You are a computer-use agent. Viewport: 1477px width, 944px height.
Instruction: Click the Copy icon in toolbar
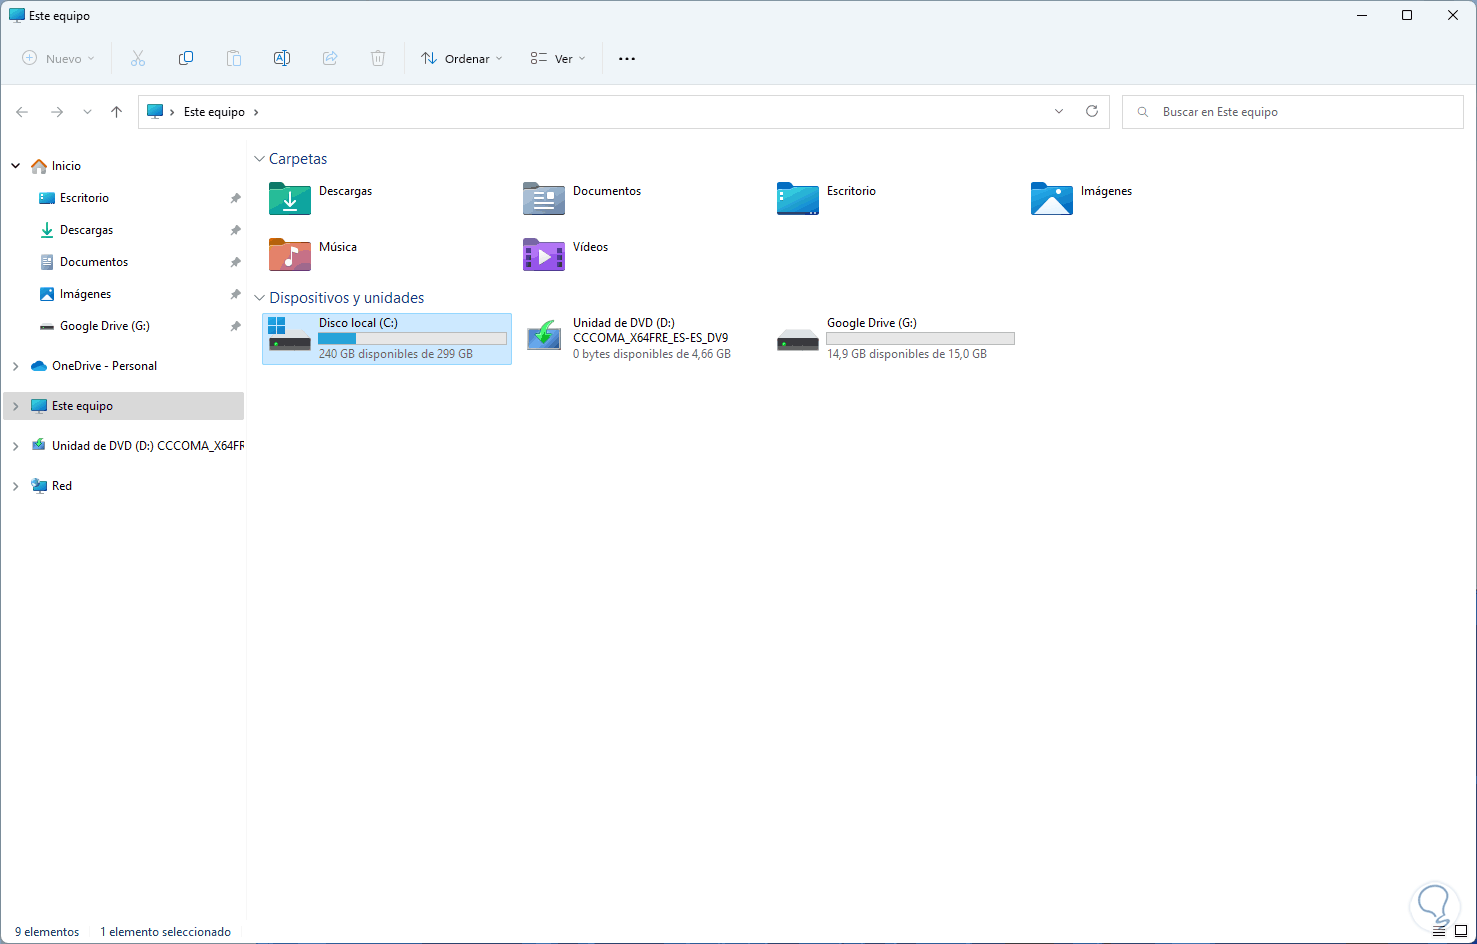point(186,58)
